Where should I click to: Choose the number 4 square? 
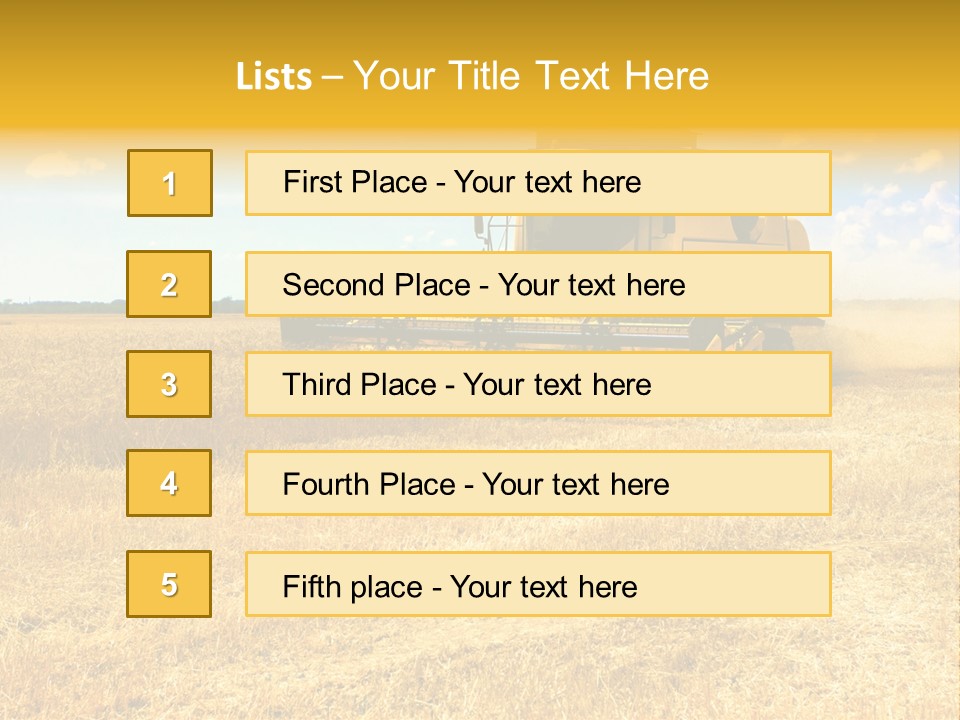click(x=169, y=483)
